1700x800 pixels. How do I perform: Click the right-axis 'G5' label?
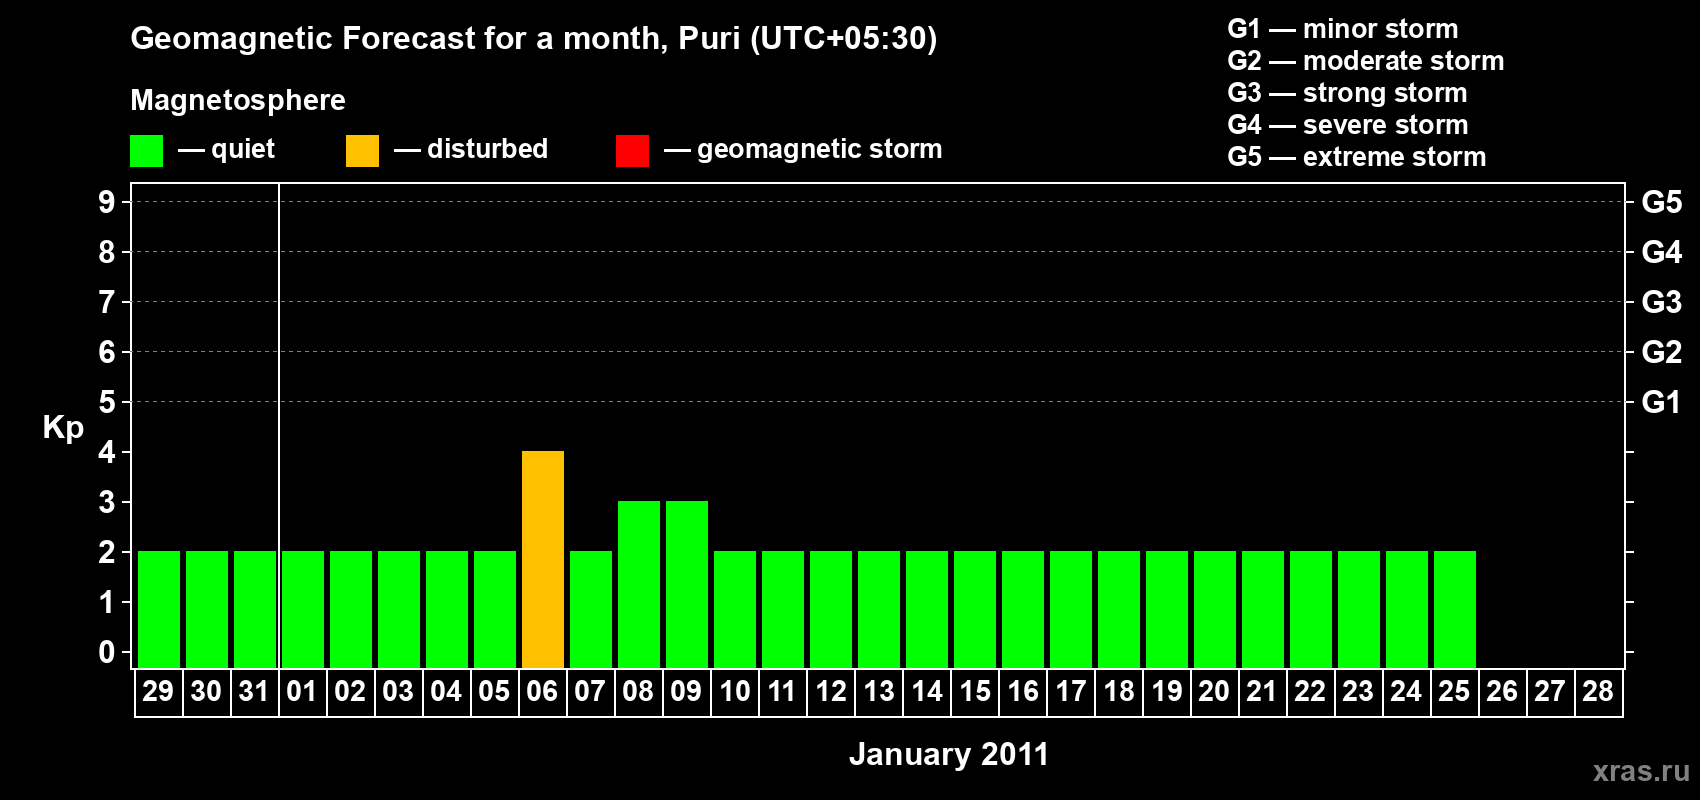(x=1662, y=202)
